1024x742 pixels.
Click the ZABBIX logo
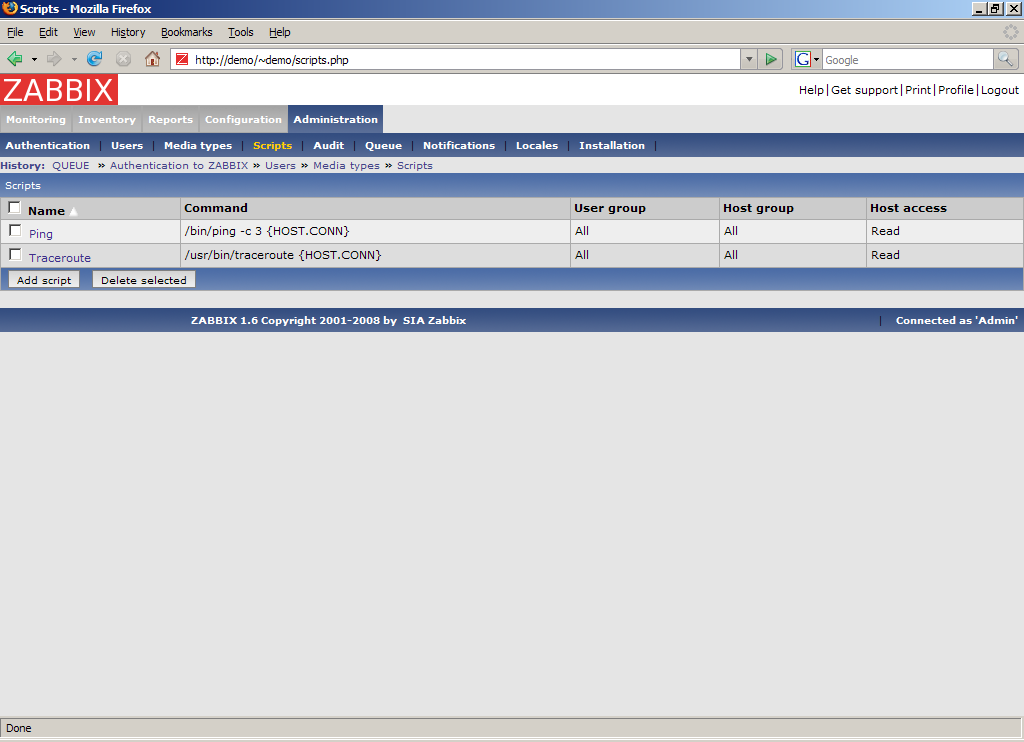[59, 89]
